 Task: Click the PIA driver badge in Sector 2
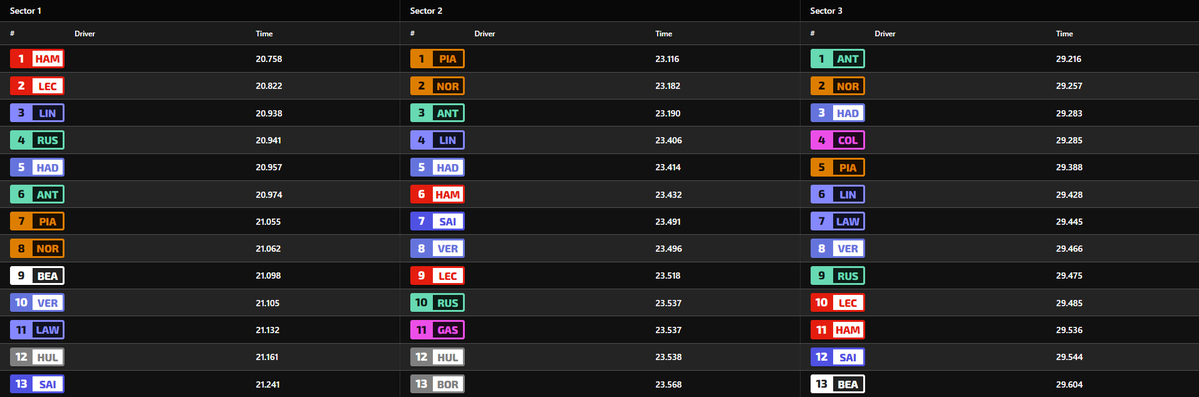437,59
